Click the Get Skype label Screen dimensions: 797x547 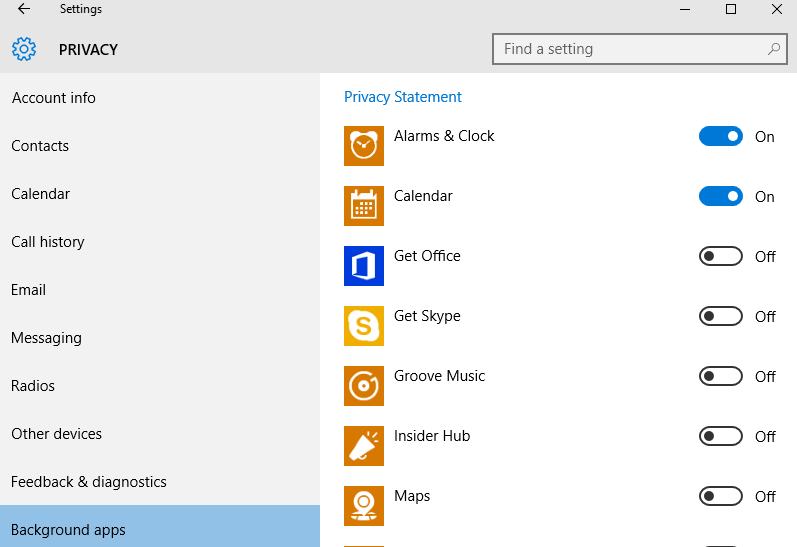pyautogui.click(x=427, y=316)
